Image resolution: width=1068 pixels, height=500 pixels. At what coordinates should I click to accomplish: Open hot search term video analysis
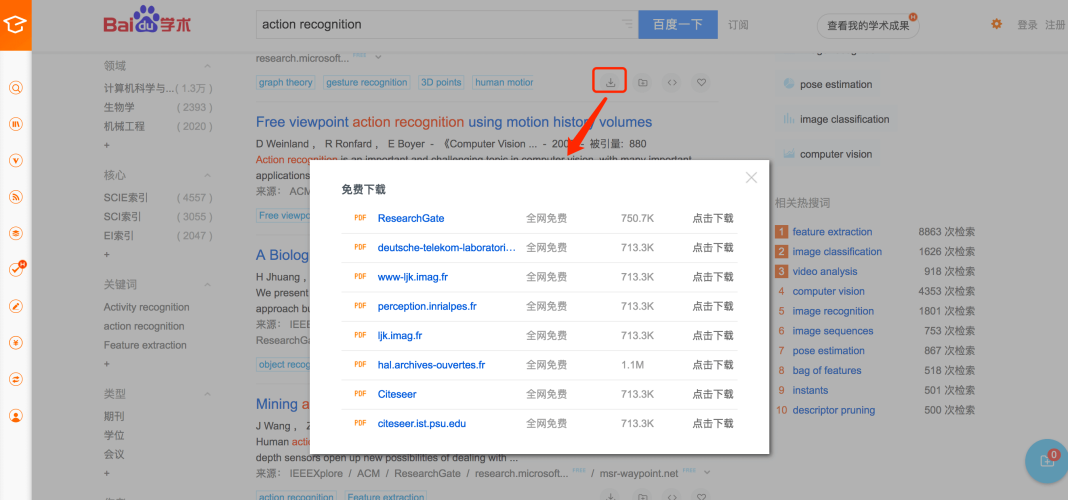point(825,271)
